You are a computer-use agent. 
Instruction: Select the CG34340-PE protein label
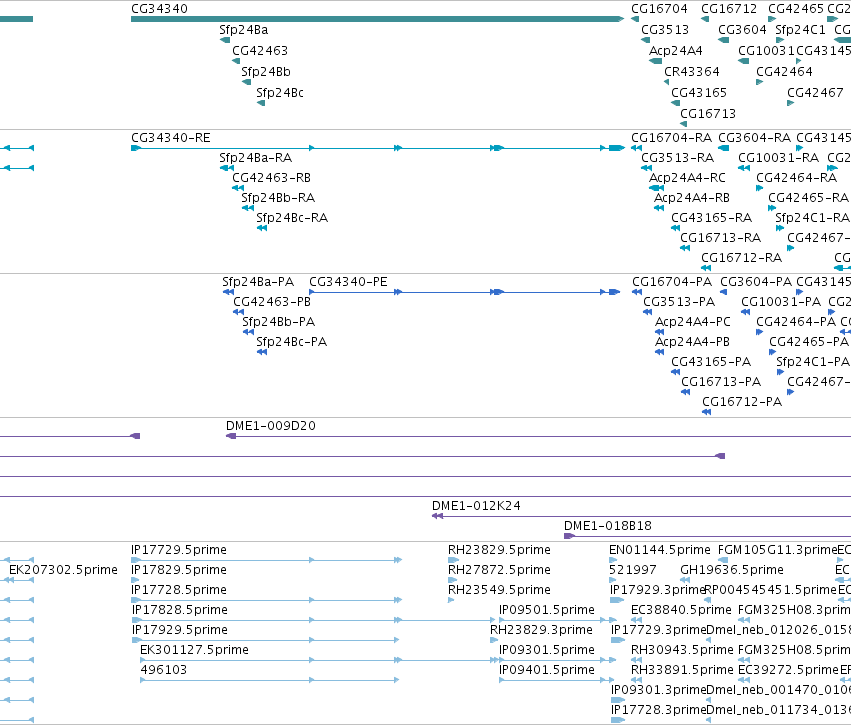pos(348,283)
